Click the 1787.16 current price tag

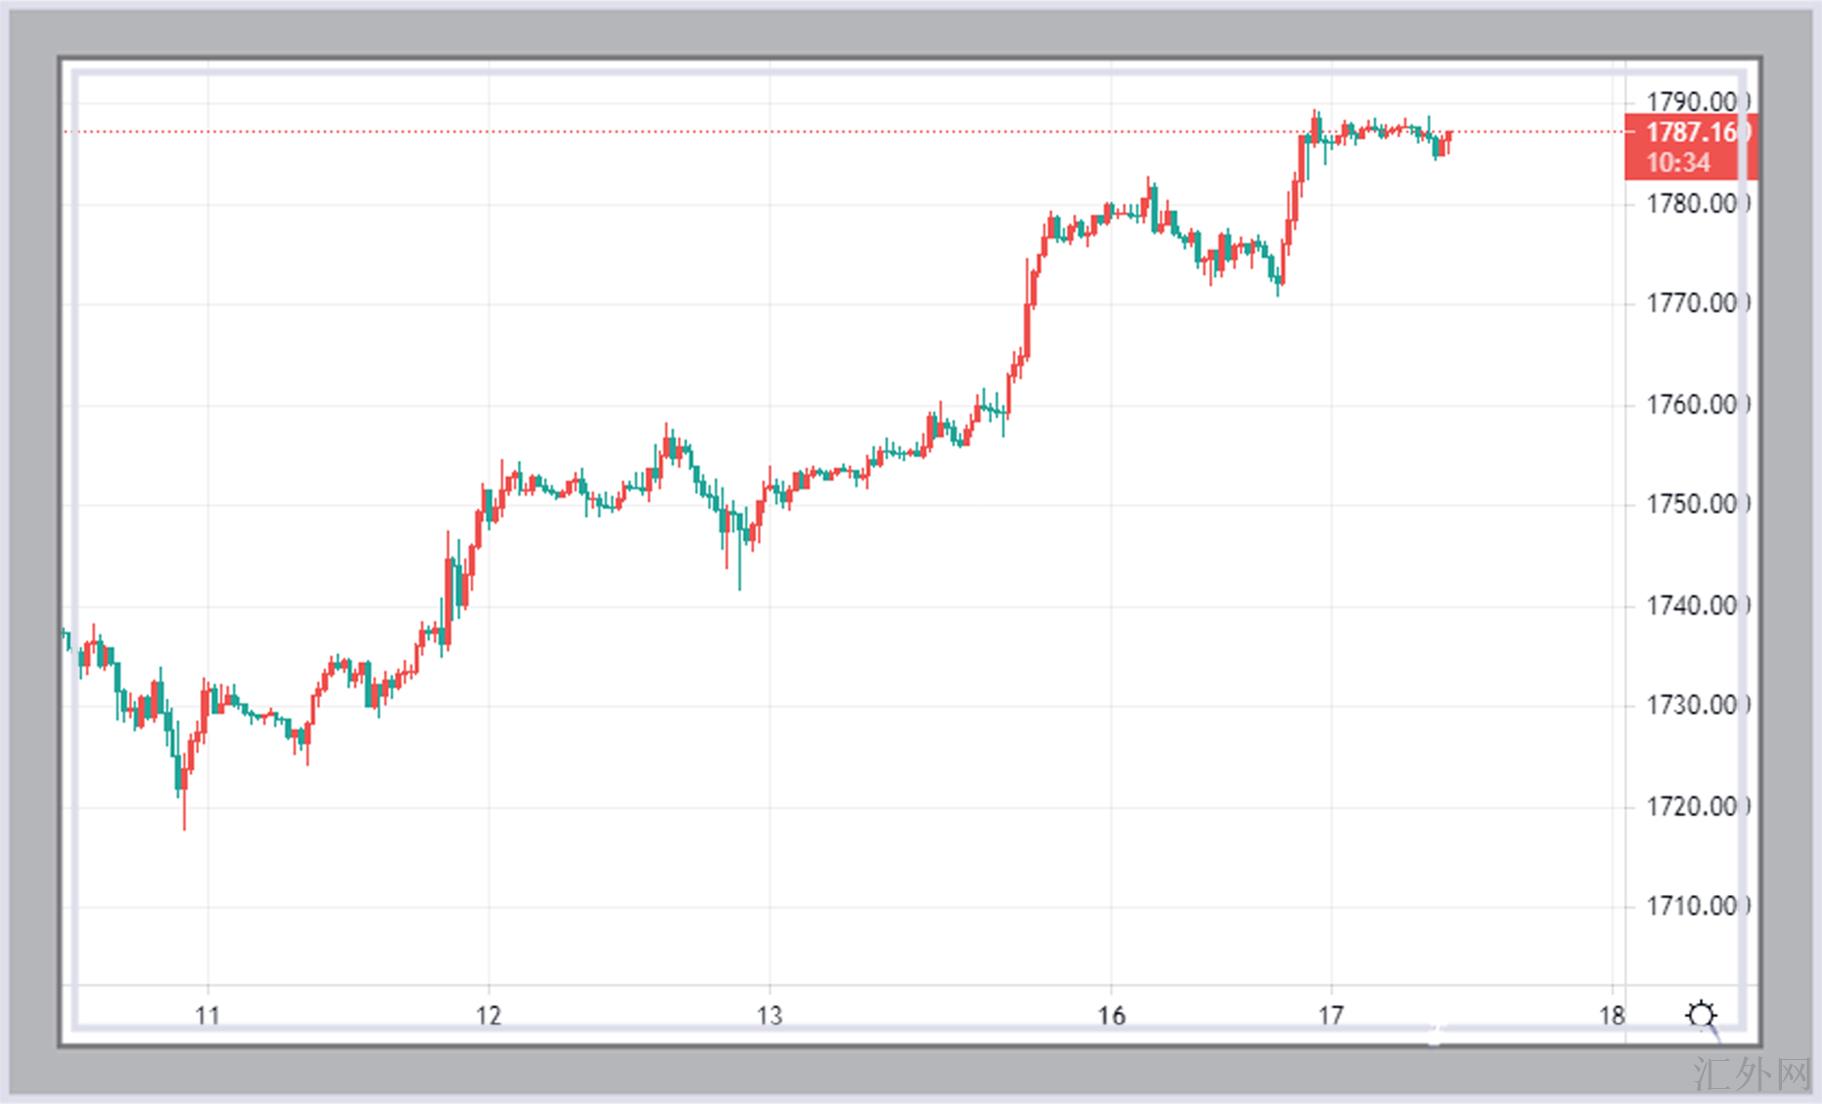coord(1692,132)
